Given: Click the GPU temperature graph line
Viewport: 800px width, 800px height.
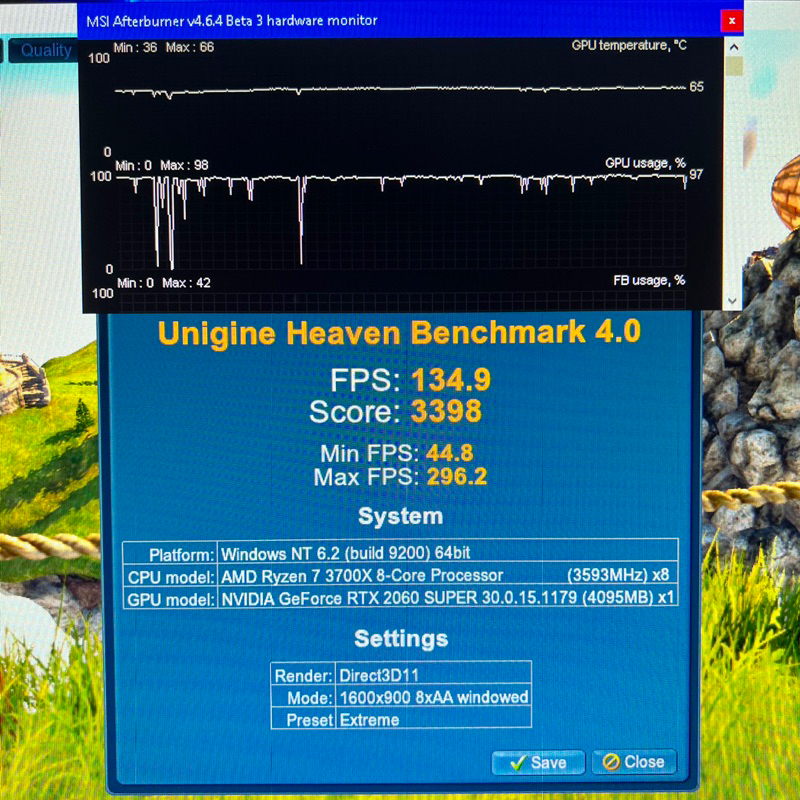Looking at the screenshot, I should pyautogui.click(x=400, y=89).
